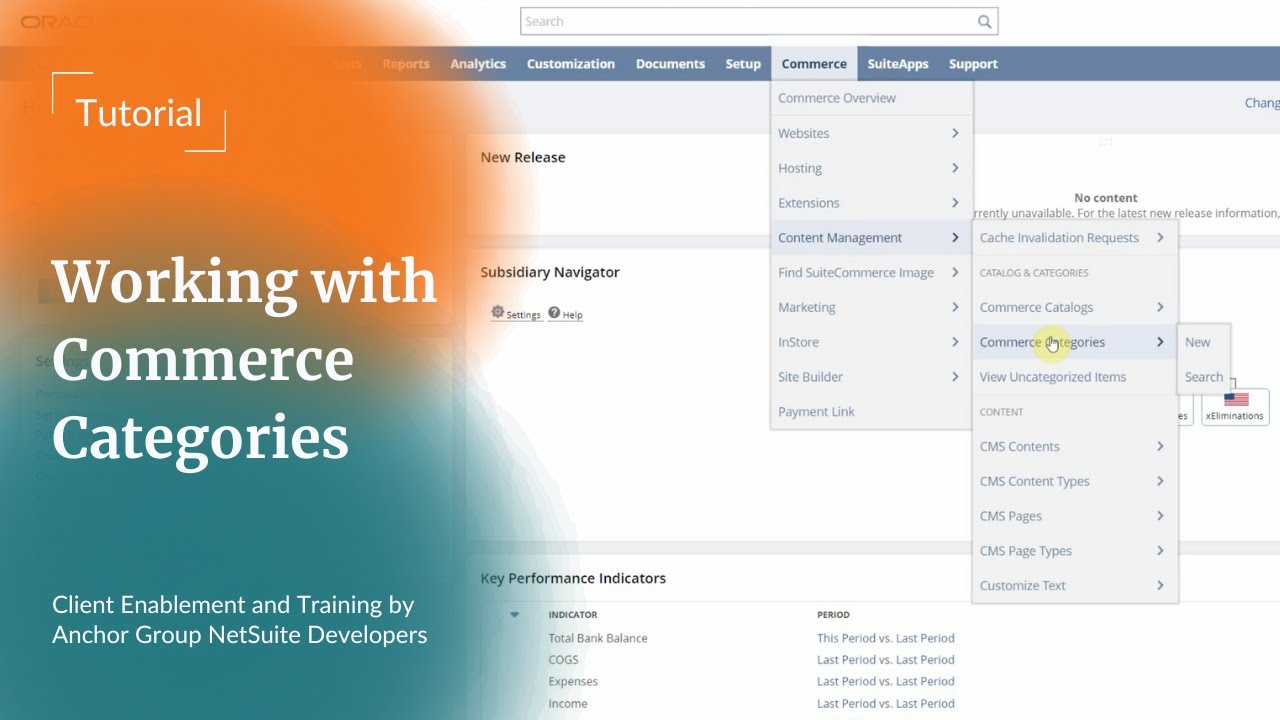Select the xEliminations US flag subsidiary
The height and width of the screenshot is (720, 1280).
(1235, 407)
